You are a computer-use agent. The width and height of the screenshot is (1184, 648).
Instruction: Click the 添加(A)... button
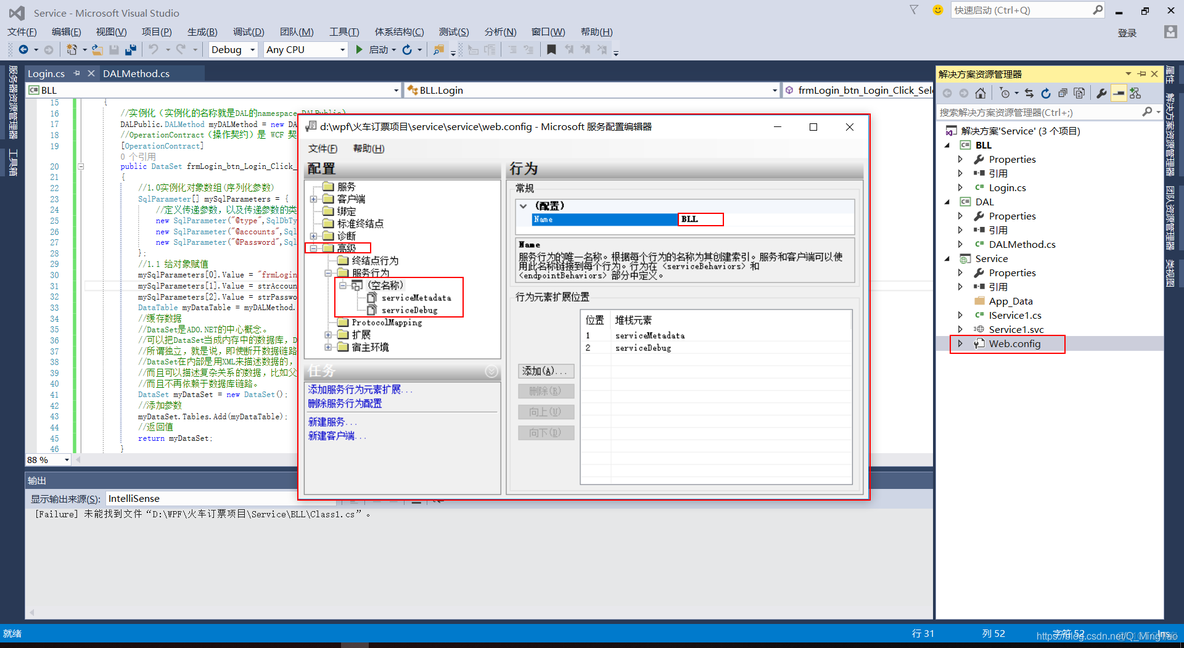click(x=546, y=371)
